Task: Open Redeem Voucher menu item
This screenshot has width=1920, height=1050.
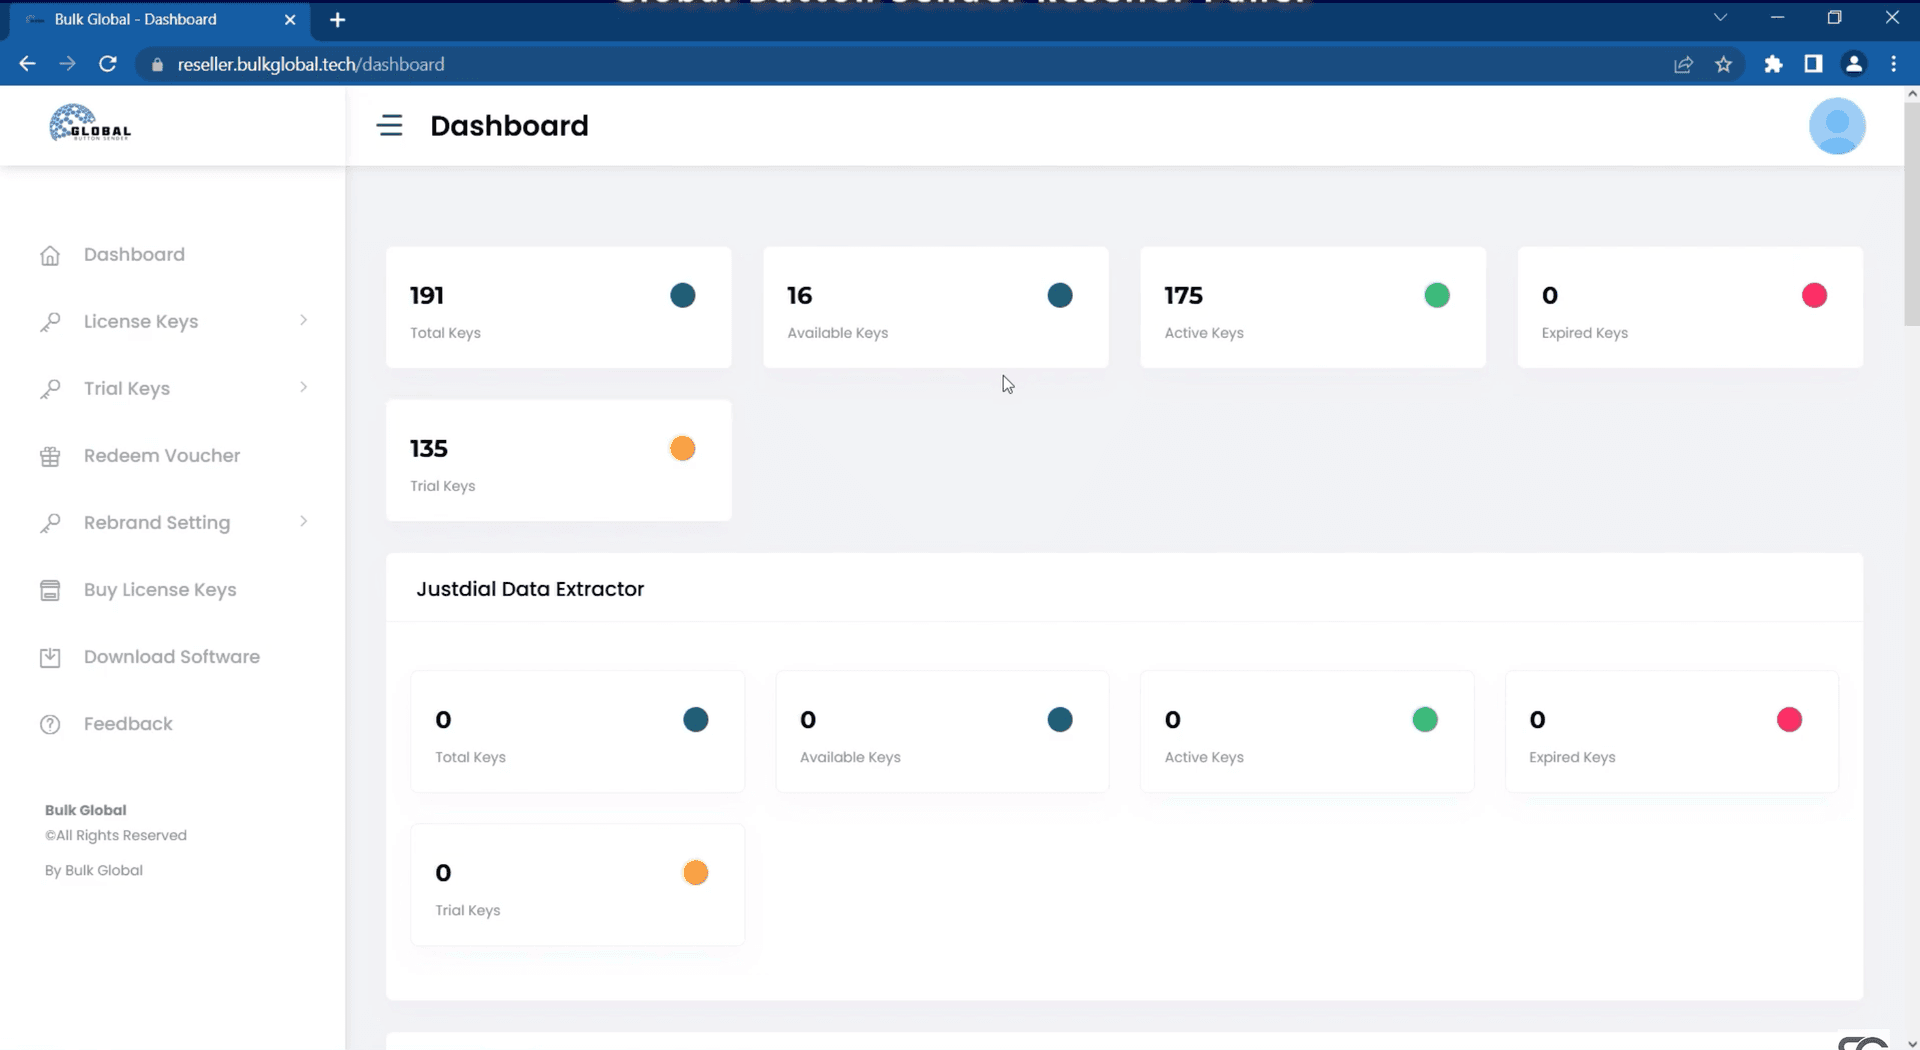Action: click(162, 455)
